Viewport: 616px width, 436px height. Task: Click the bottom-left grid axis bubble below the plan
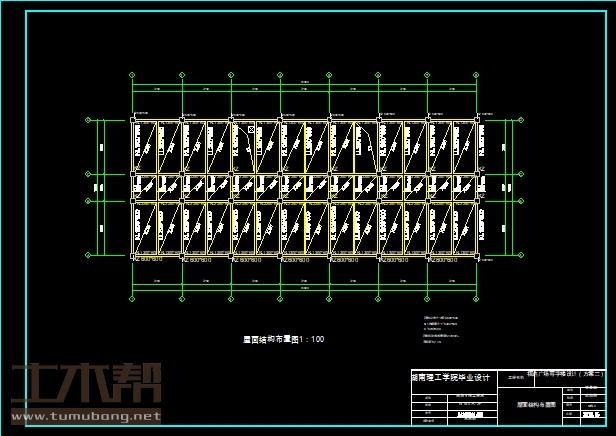[133, 298]
